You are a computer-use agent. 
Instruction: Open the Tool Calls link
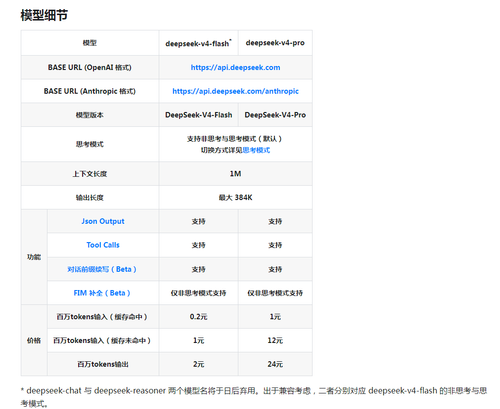[x=103, y=245]
